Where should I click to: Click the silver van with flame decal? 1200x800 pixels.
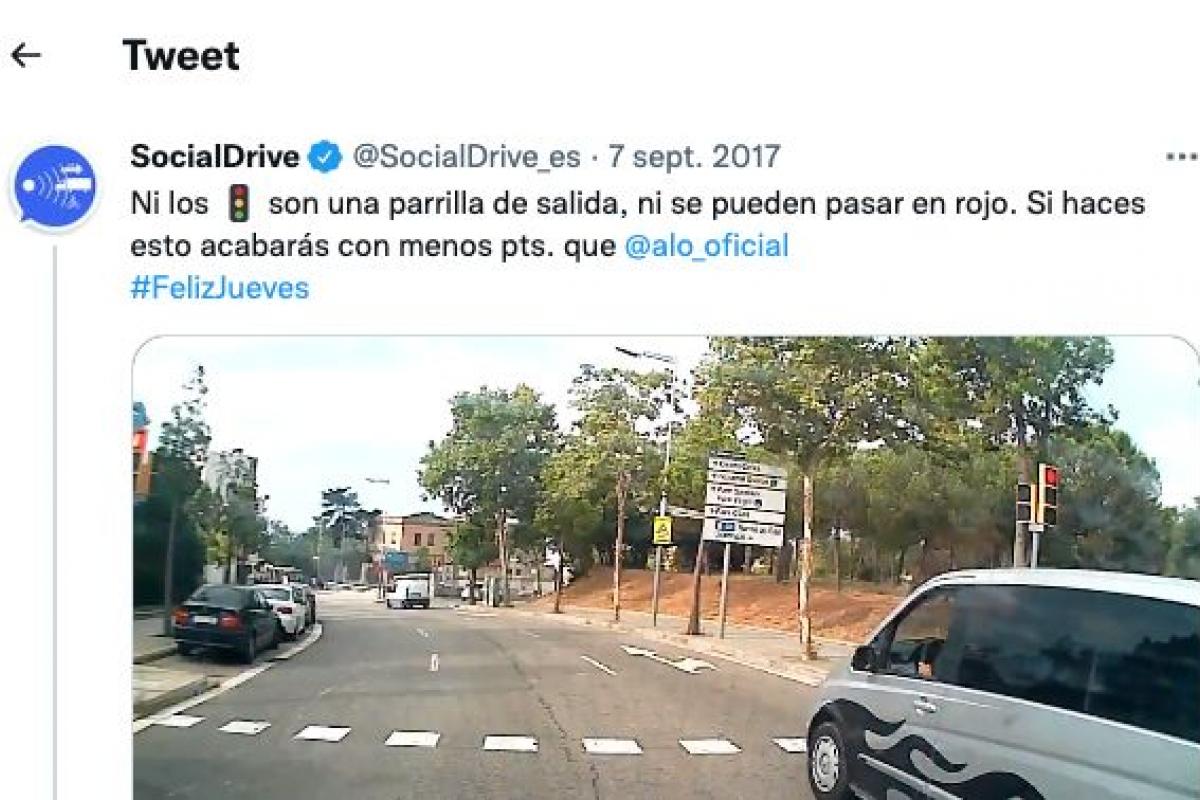1004,685
